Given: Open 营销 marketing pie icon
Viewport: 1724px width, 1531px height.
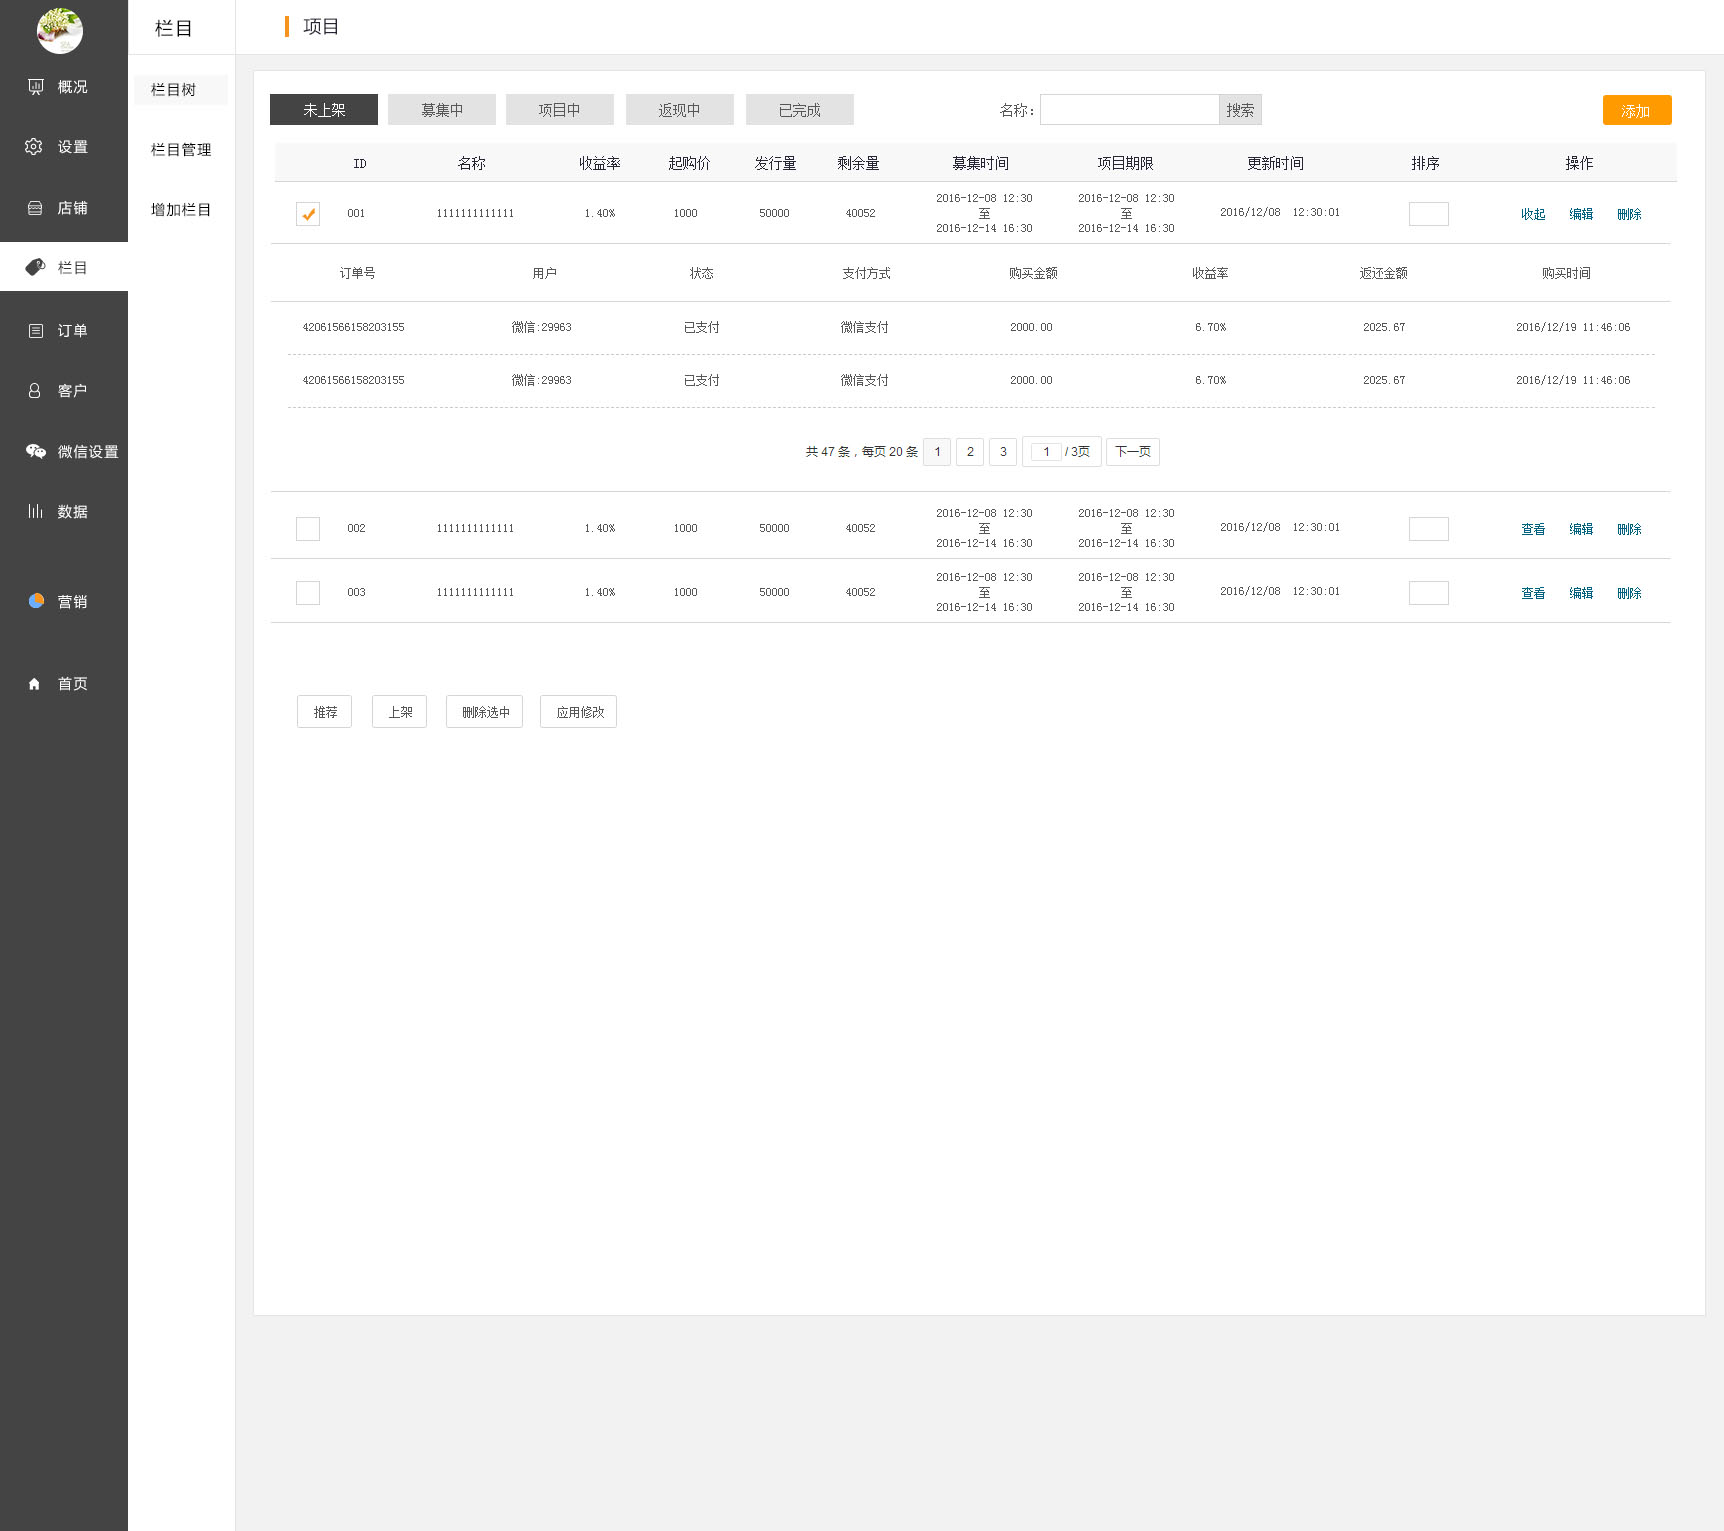Looking at the screenshot, I should click(x=36, y=601).
